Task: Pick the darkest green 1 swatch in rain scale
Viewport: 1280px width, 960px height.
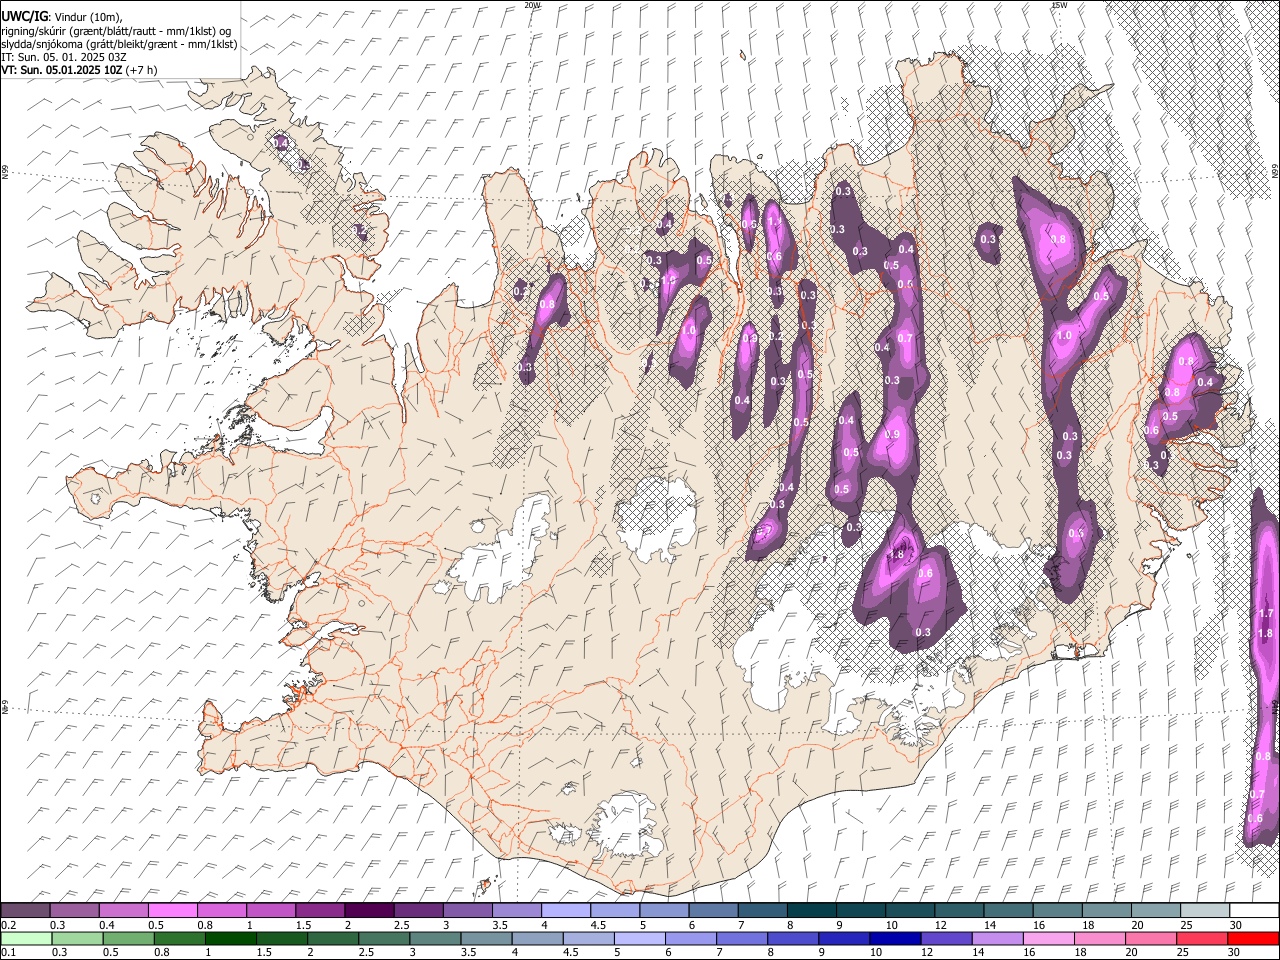Action: pos(230,938)
